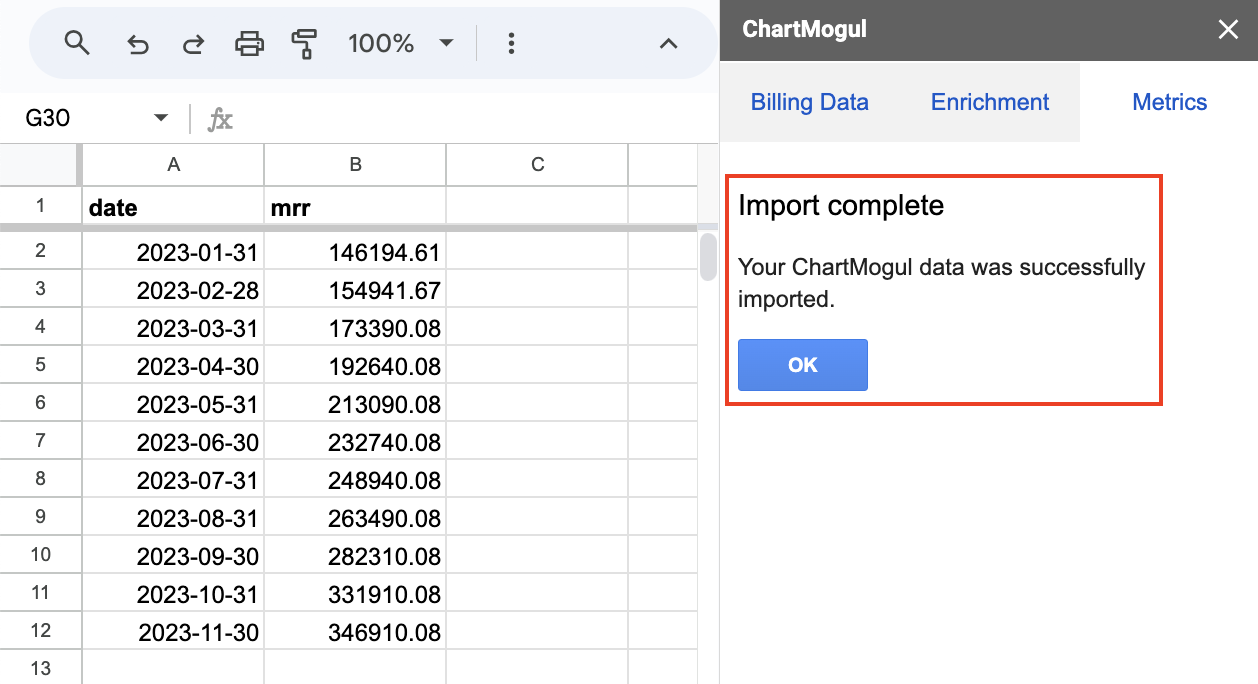Select cell with date 2023-09-30

tap(173, 556)
